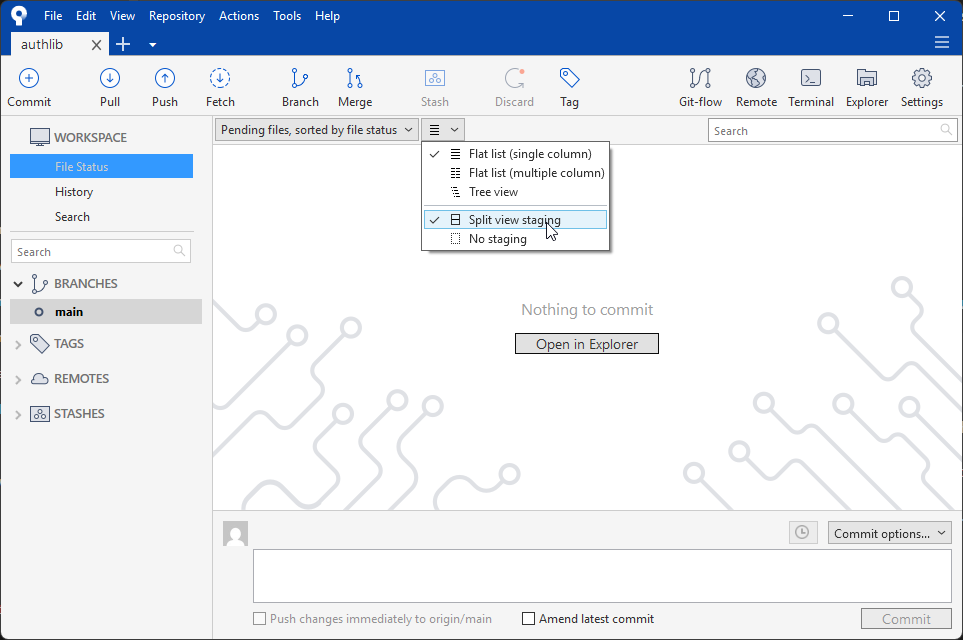Open Pending files sort dropdown
This screenshot has height=640, width=963.
317,130
